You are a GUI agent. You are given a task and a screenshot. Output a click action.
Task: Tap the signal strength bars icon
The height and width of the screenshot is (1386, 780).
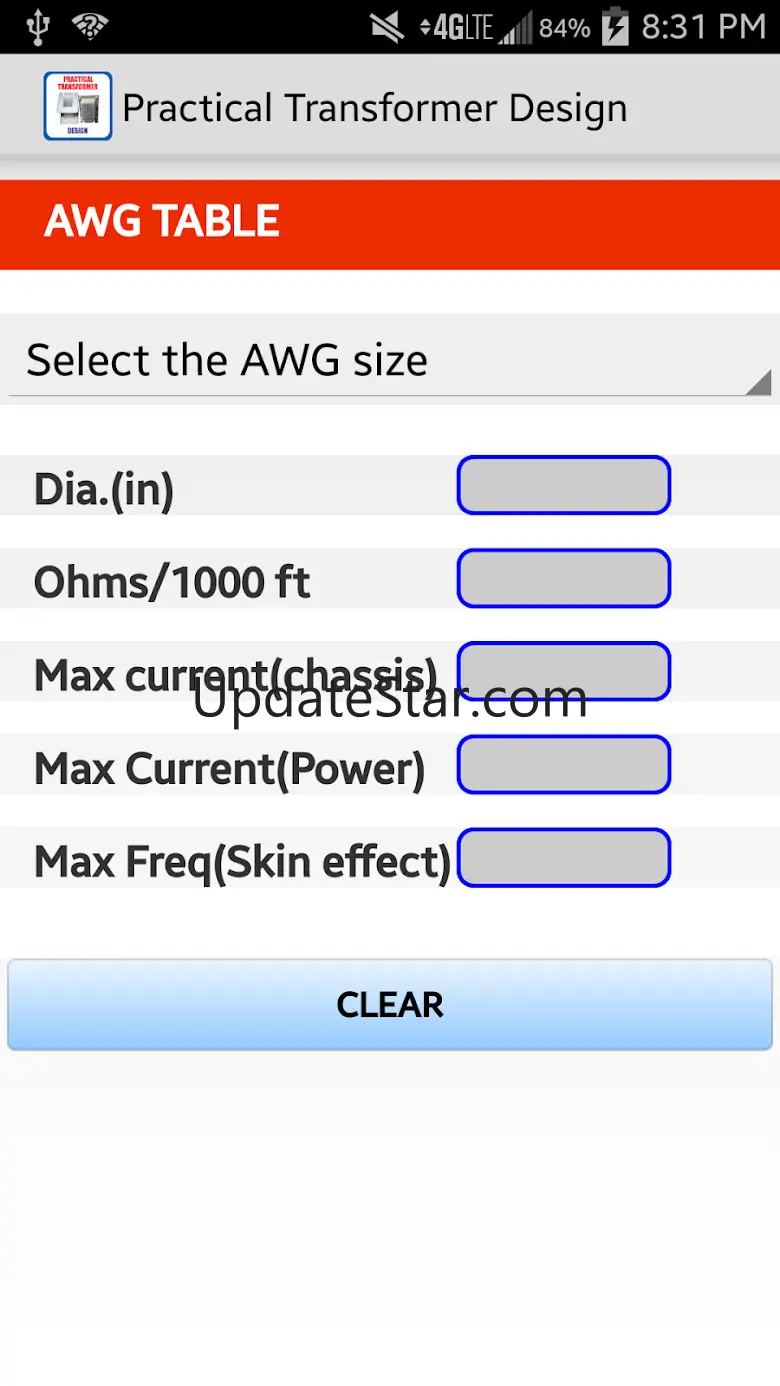(516, 28)
